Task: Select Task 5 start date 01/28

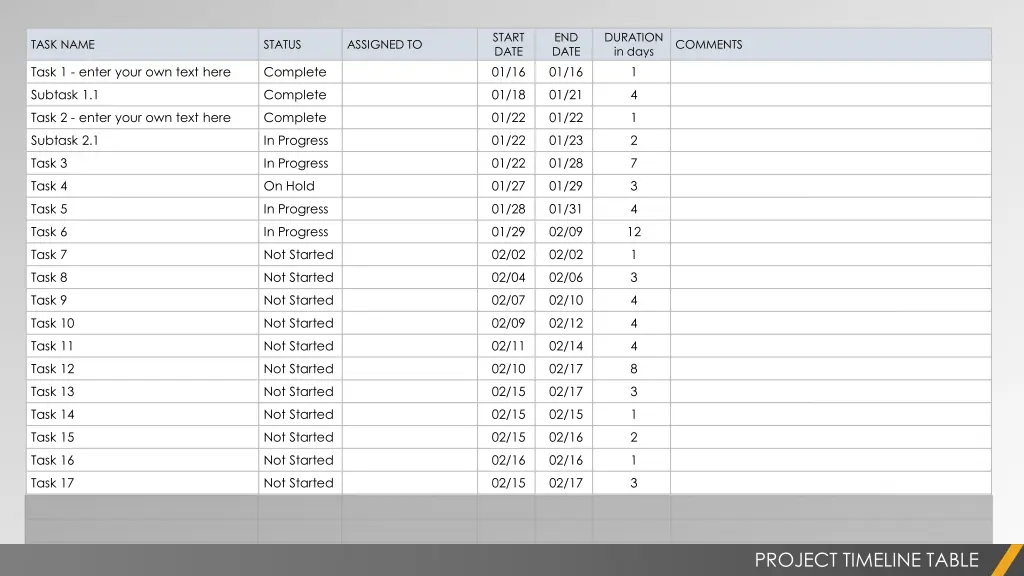Action: [508, 209]
